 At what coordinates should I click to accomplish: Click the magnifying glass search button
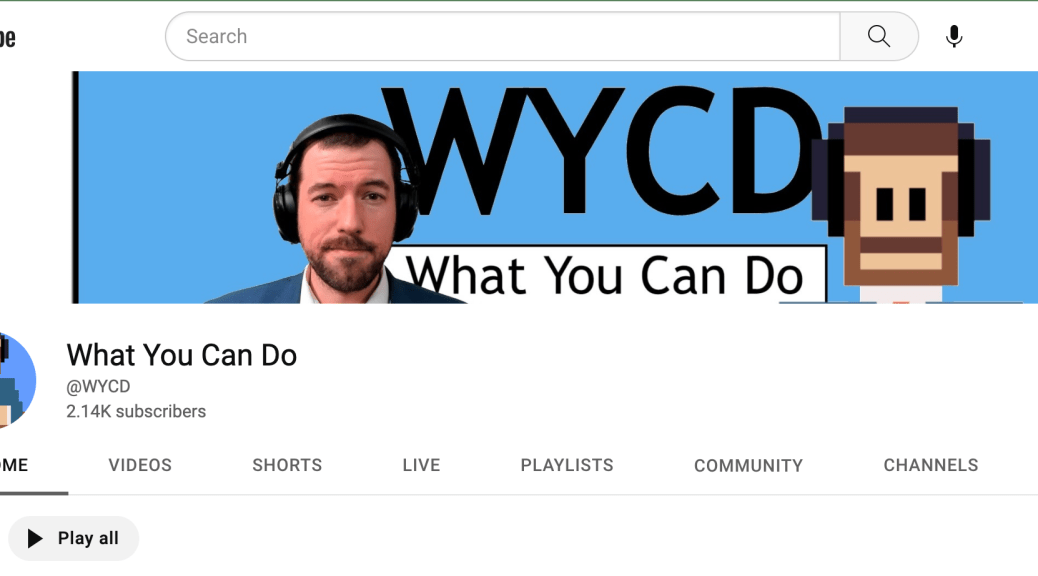click(878, 37)
